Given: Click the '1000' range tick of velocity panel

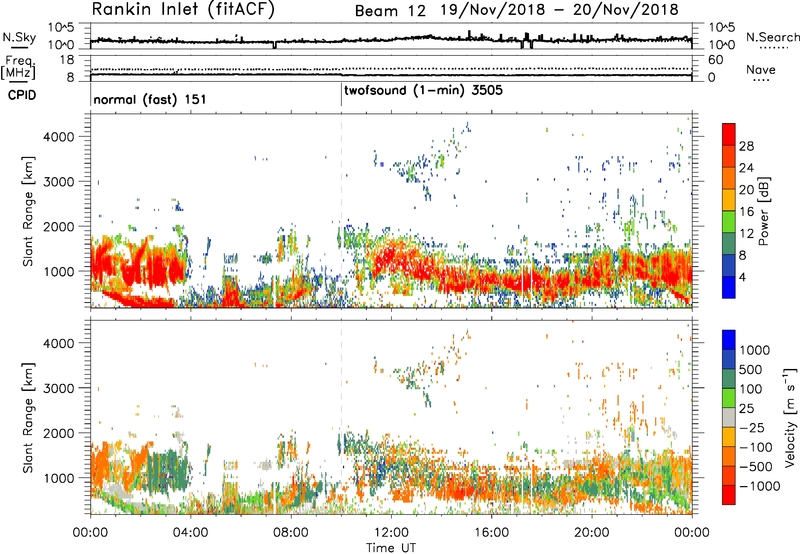Looking at the screenshot, I should pos(59,478).
